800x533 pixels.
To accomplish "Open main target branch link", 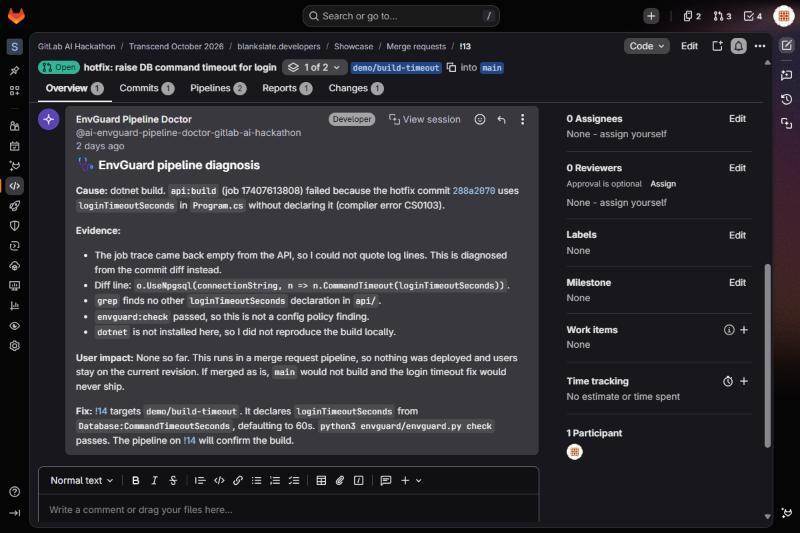I will pos(492,68).
